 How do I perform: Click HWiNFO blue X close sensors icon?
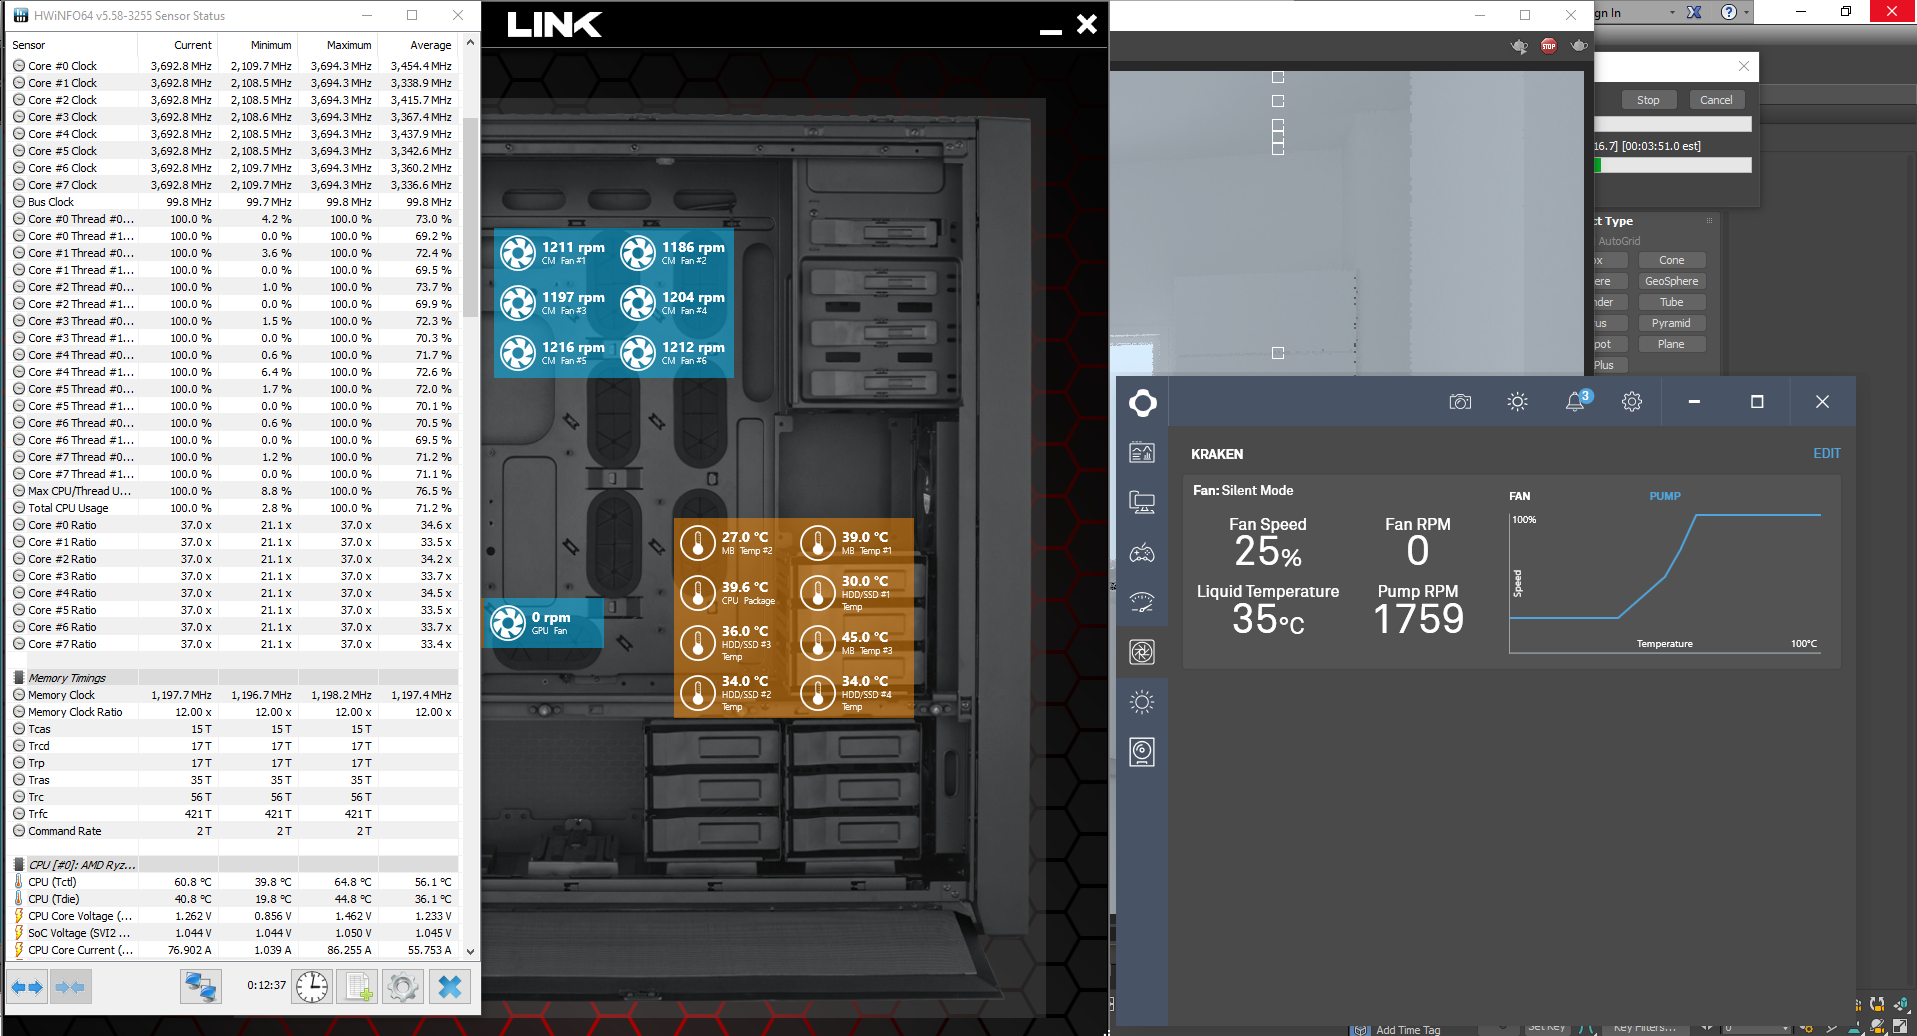450,987
